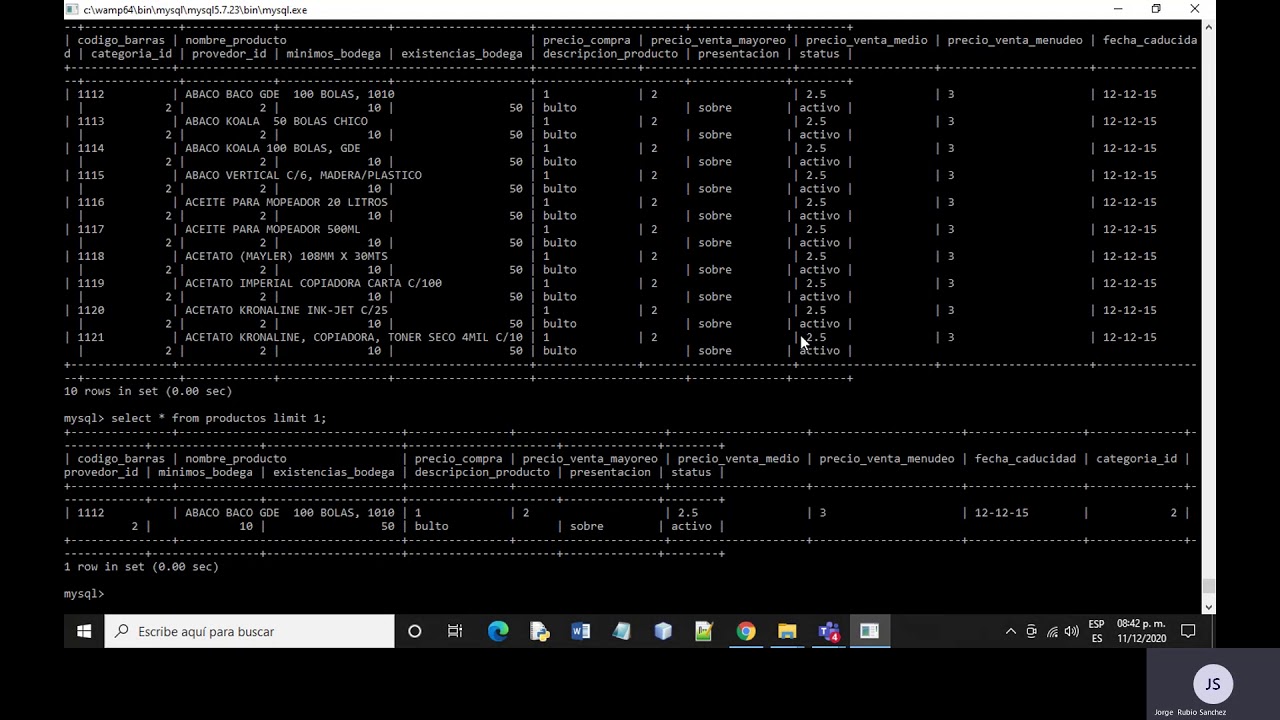Click the final 'mysql>' prompt line
Screen dimensions: 1280x720
pos(84,594)
